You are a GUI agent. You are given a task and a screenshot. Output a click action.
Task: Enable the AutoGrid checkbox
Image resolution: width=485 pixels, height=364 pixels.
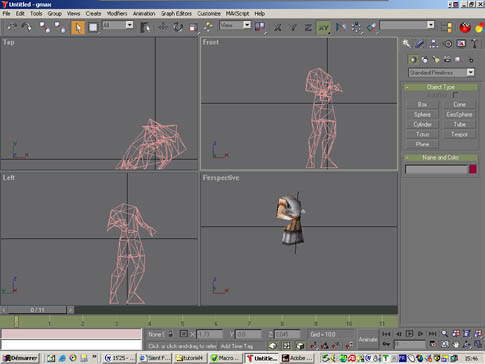pos(455,95)
